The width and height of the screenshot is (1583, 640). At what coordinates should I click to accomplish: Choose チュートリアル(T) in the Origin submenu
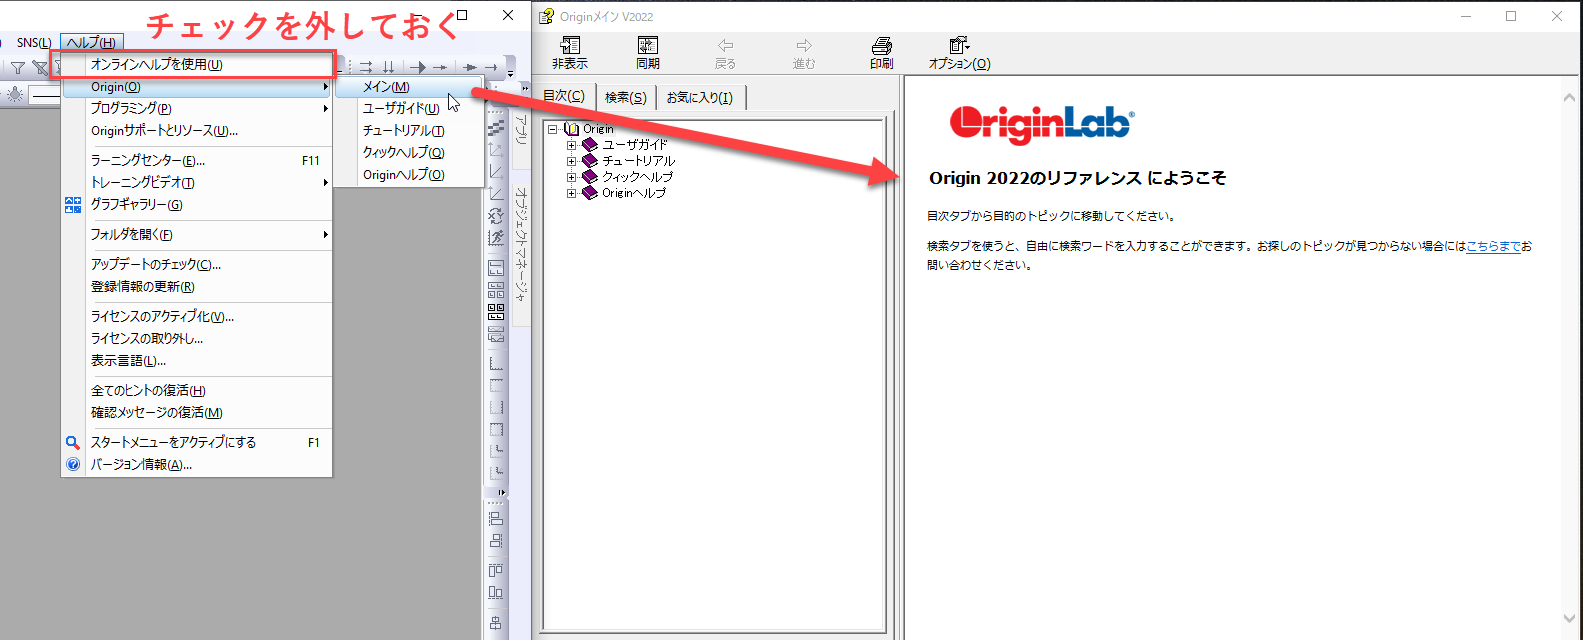pyautogui.click(x=408, y=130)
